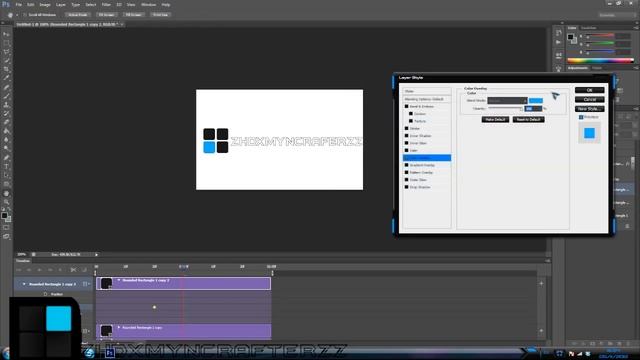Click the New Style button
Image resolution: width=640 pixels, height=360 pixels.
[589, 109]
